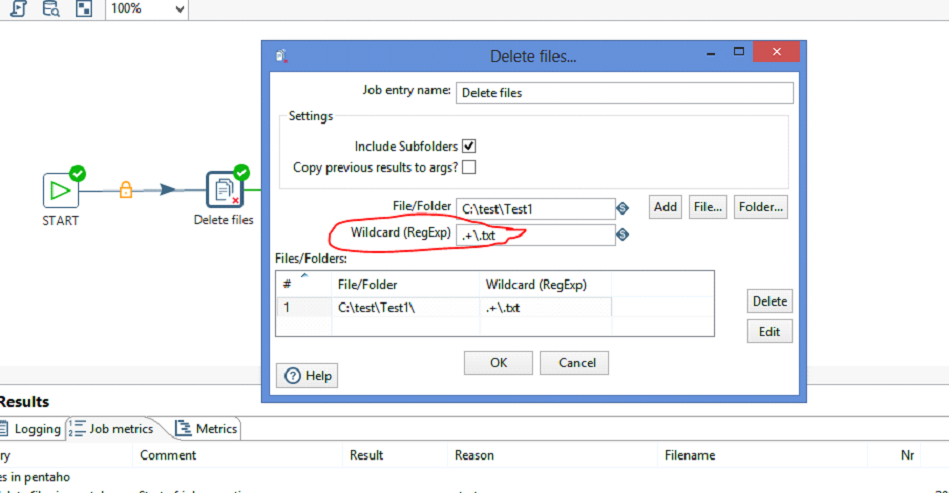This screenshot has width=949, height=493.
Task: Sort by the # column header
Action: click(304, 284)
